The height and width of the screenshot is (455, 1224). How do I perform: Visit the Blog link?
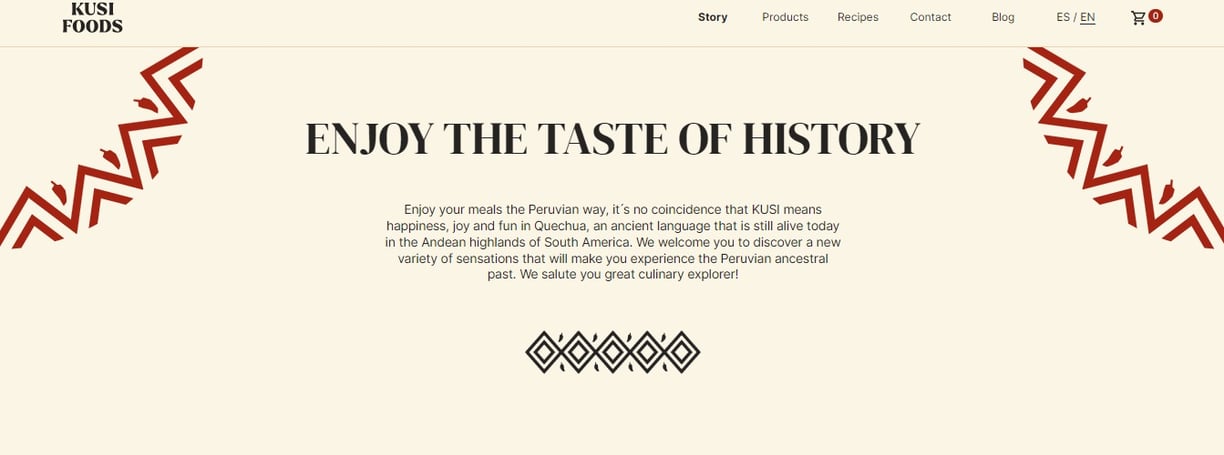(x=1003, y=17)
